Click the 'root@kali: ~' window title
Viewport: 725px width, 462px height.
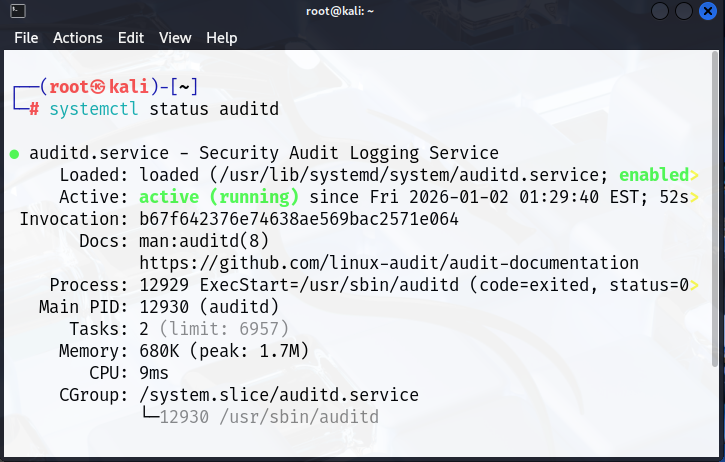coord(340,11)
